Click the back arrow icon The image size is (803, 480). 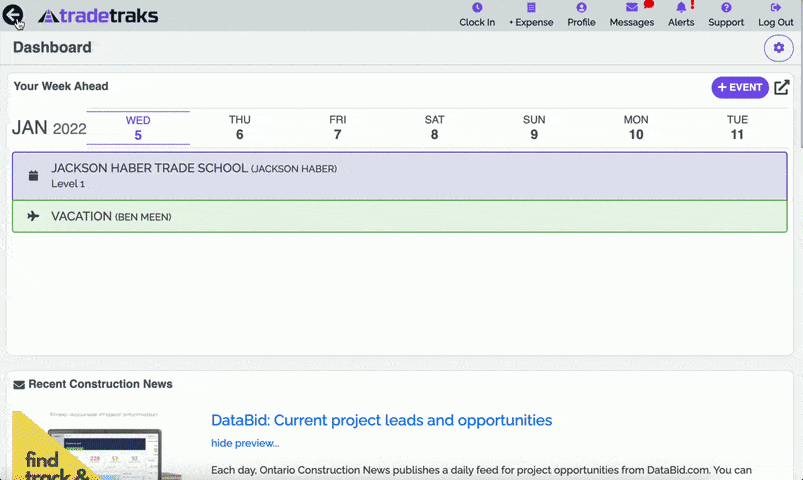click(13, 15)
